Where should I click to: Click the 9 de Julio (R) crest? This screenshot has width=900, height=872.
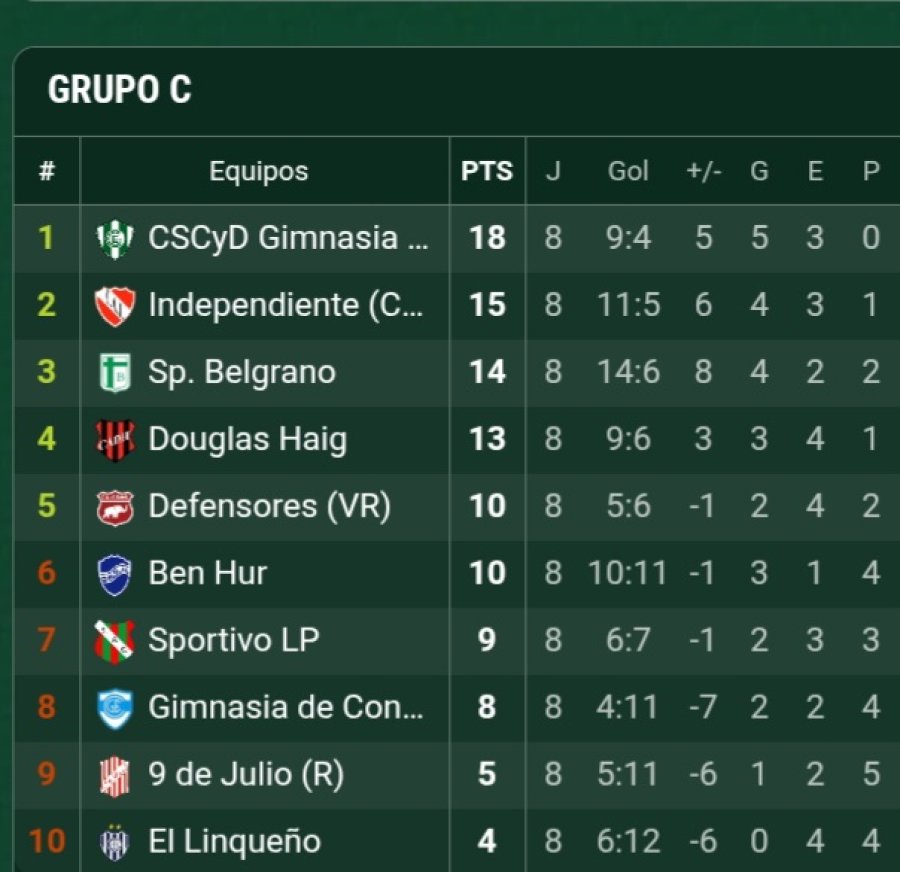click(114, 775)
